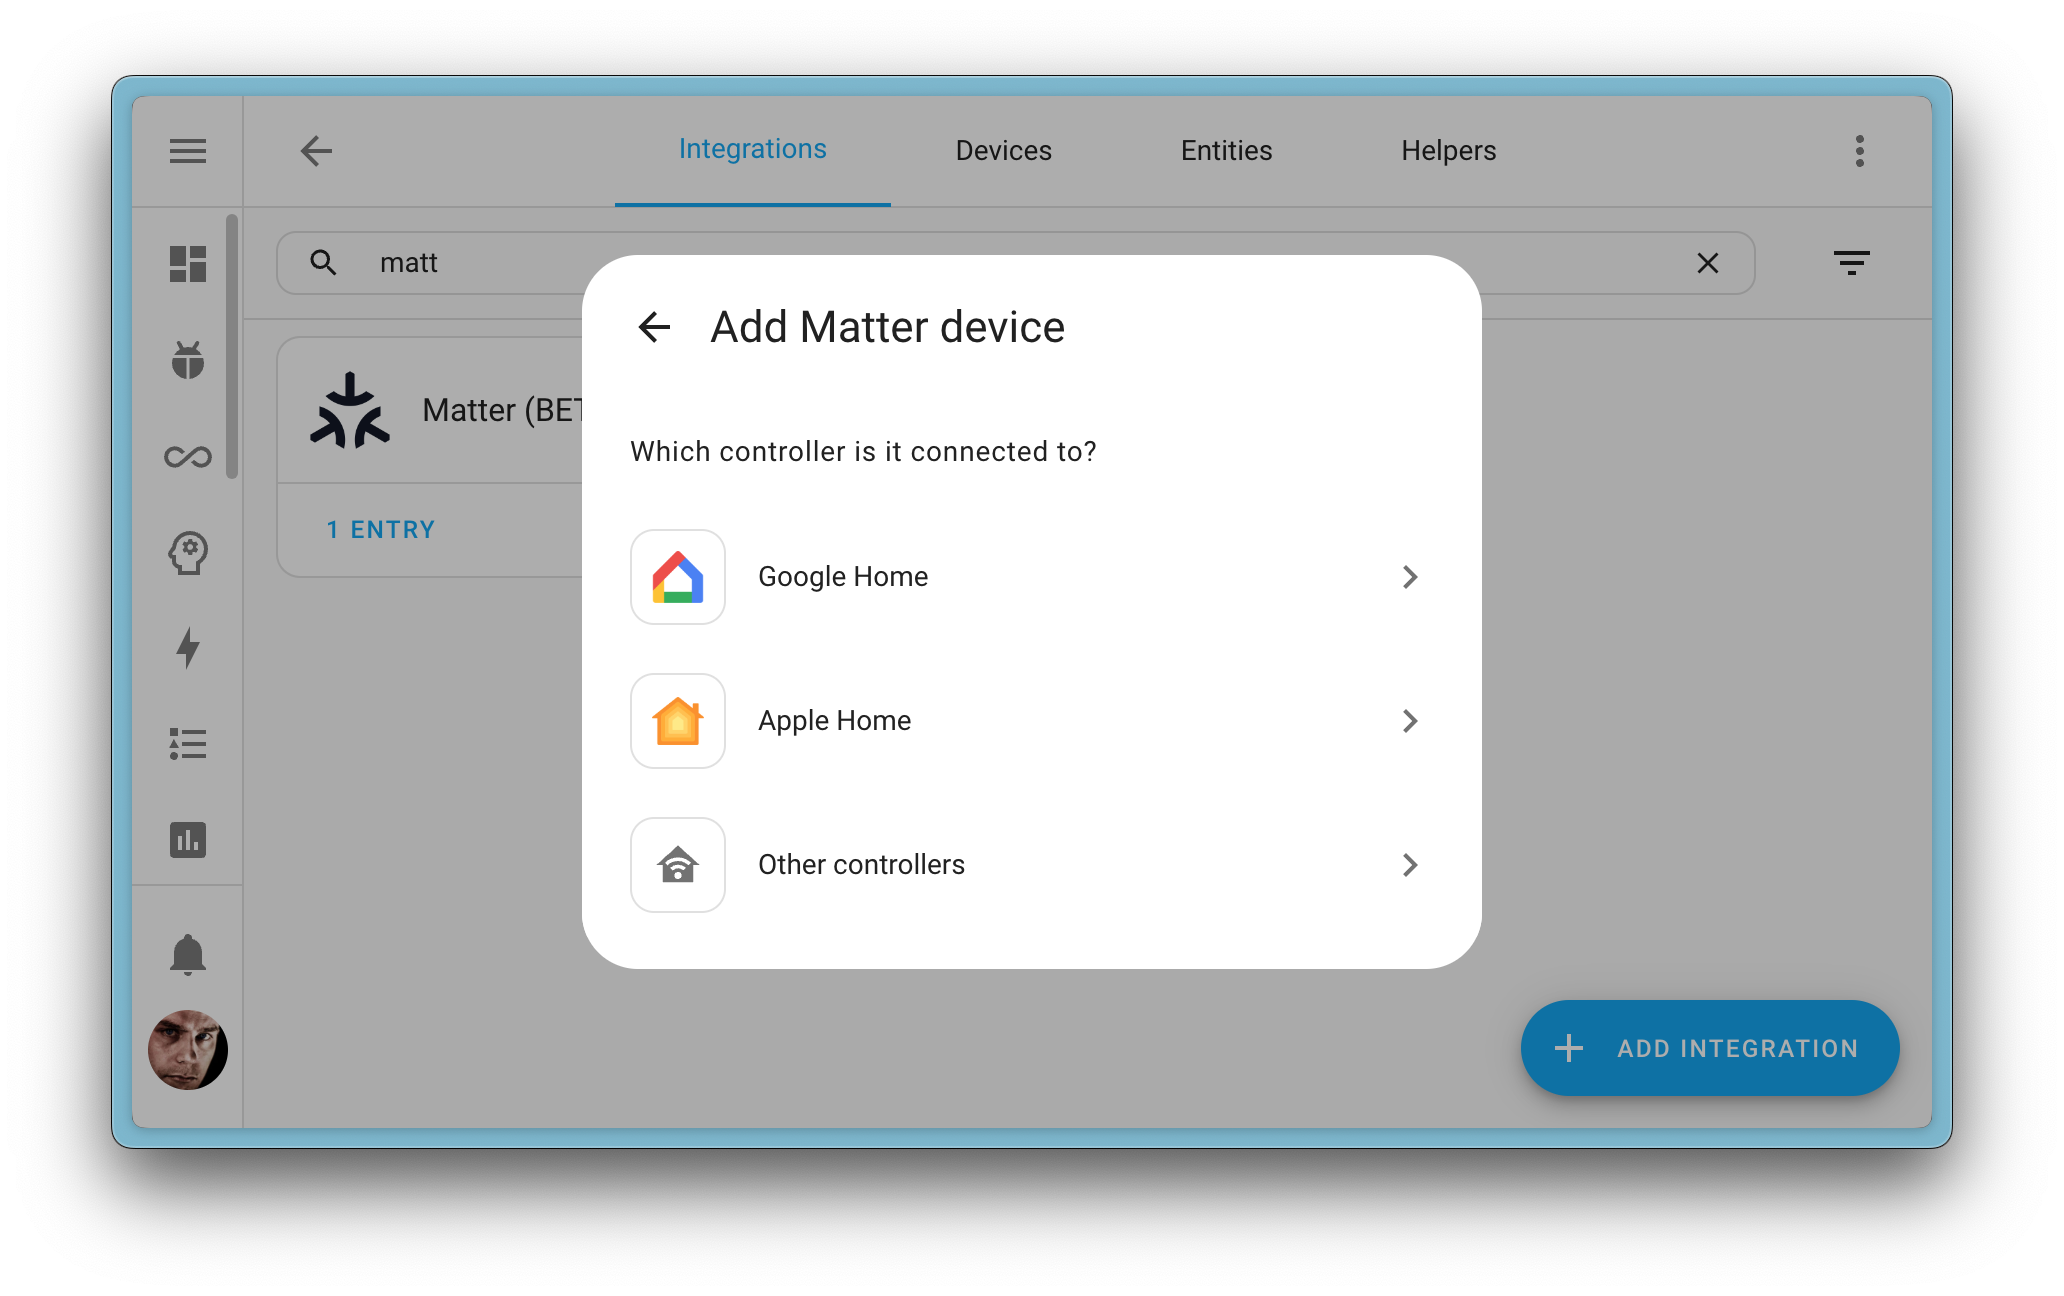
Task: Switch to the Entities tab
Action: 1225,151
